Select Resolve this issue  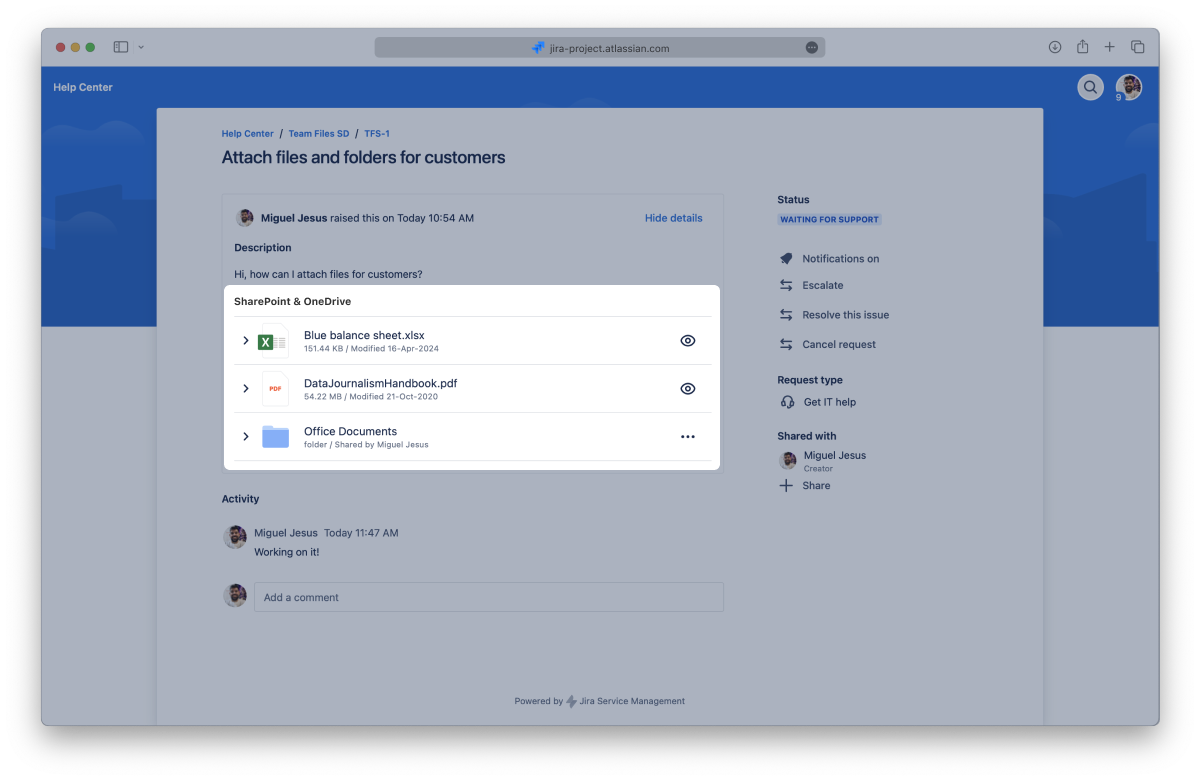click(844, 315)
